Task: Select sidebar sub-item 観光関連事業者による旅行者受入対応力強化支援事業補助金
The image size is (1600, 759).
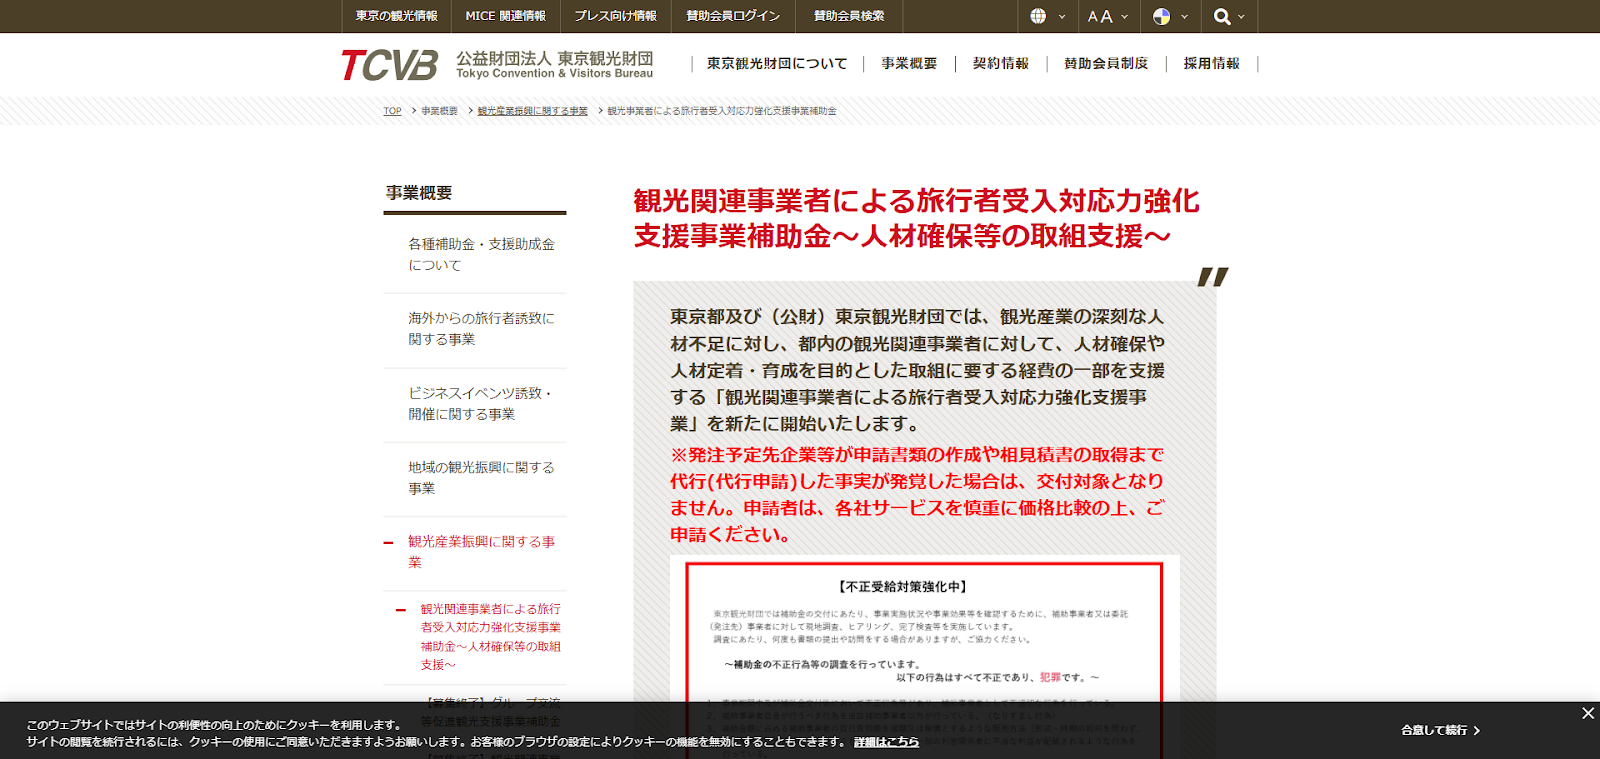Action: (x=490, y=636)
